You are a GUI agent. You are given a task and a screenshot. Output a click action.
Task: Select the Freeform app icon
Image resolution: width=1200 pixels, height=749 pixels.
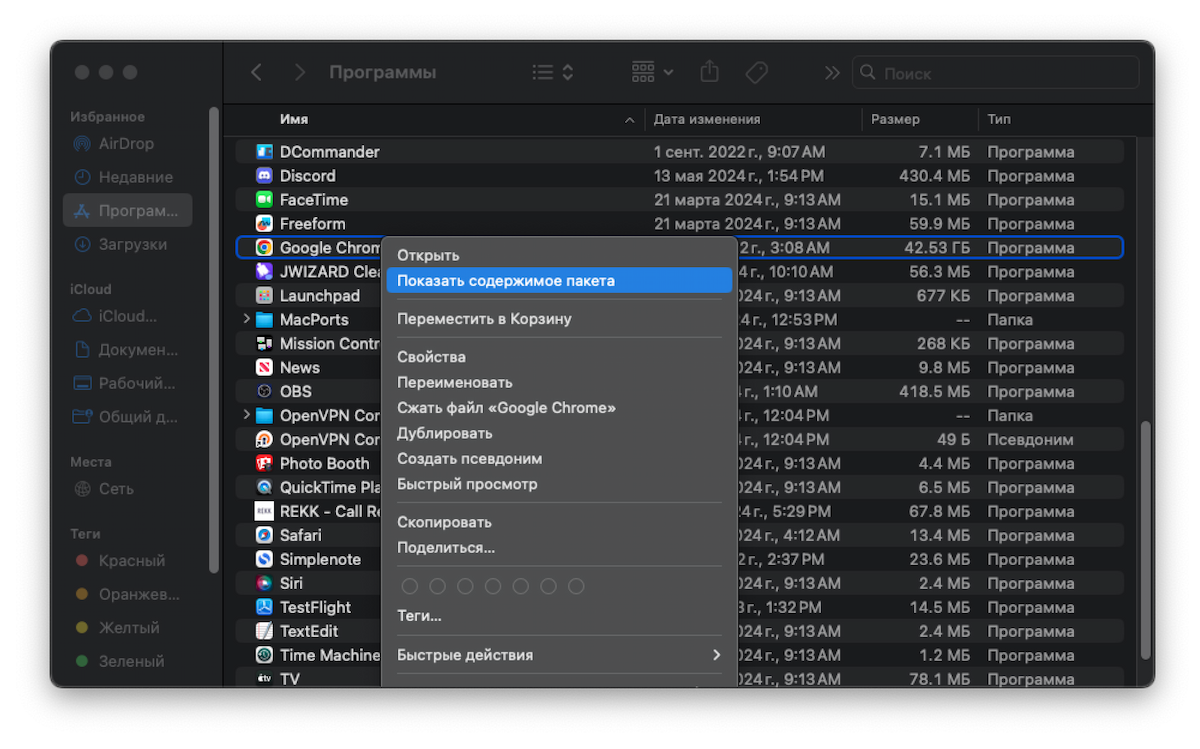264,224
